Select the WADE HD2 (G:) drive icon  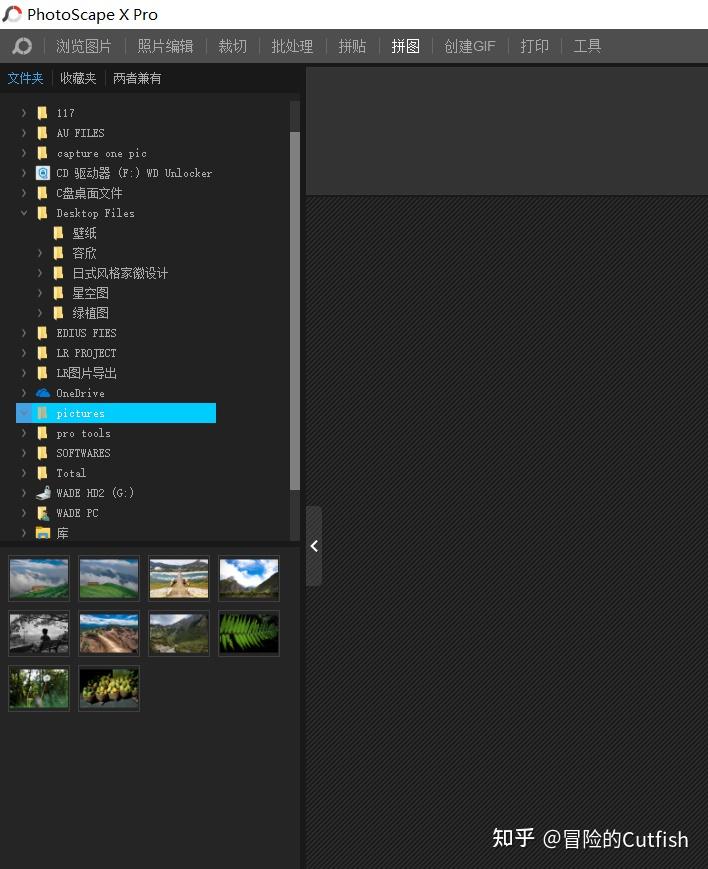coord(43,493)
